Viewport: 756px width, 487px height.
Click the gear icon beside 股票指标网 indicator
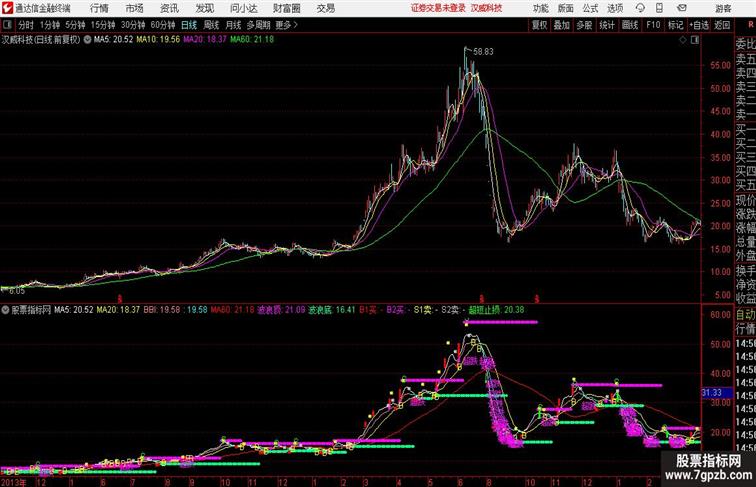coord(5,310)
